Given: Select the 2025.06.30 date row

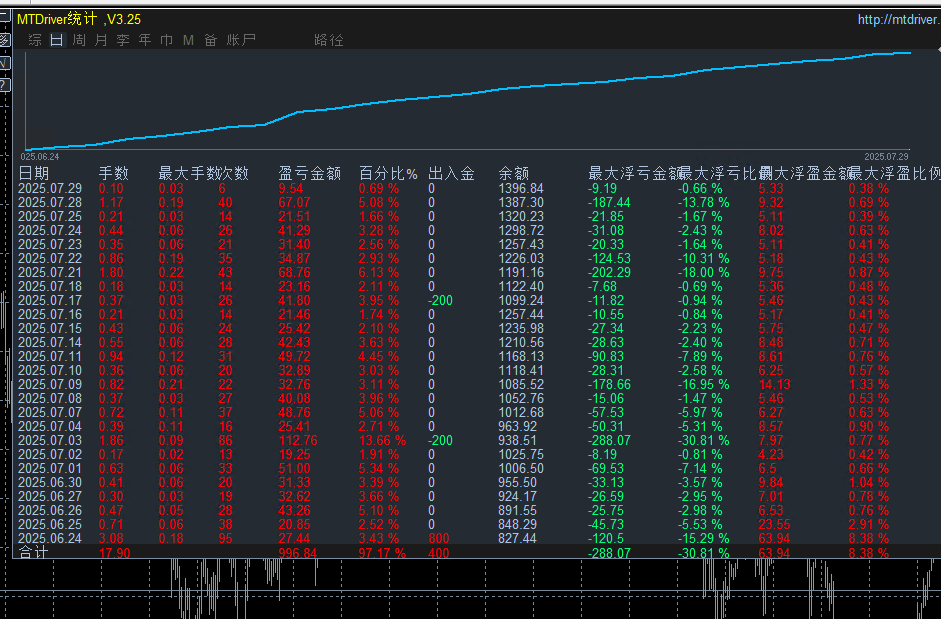Looking at the screenshot, I should pyautogui.click(x=50, y=482).
